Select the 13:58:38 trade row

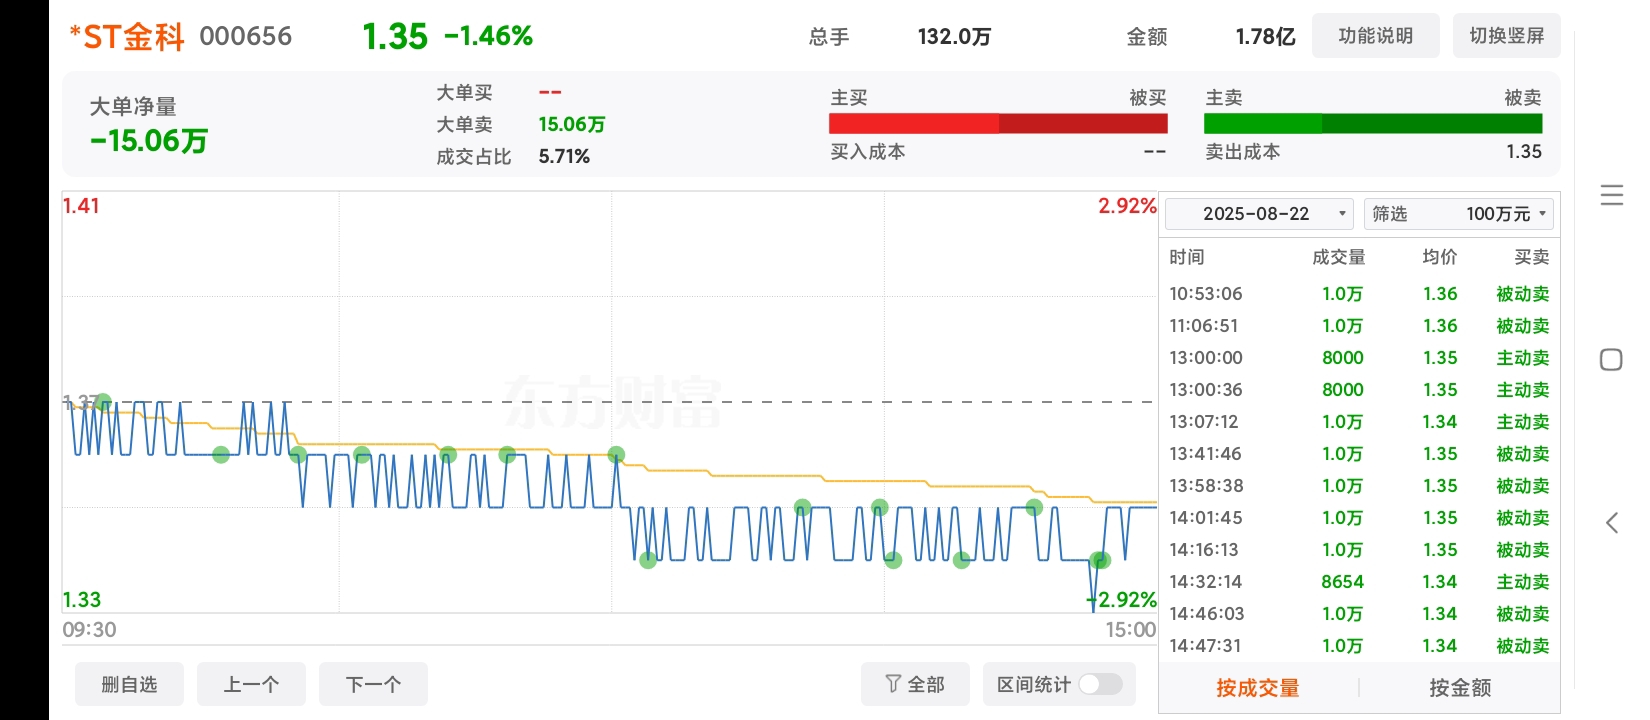[1359, 486]
